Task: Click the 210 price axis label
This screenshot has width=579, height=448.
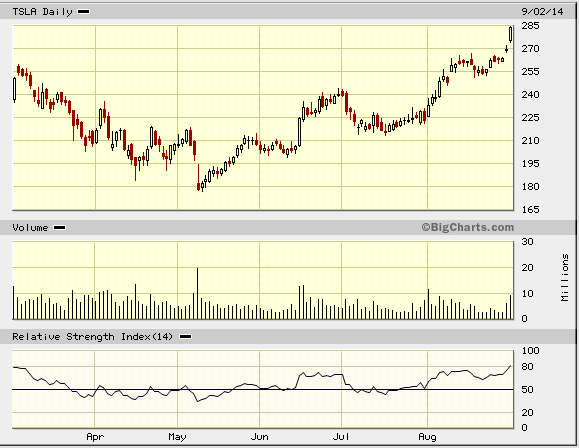Action: click(x=530, y=140)
